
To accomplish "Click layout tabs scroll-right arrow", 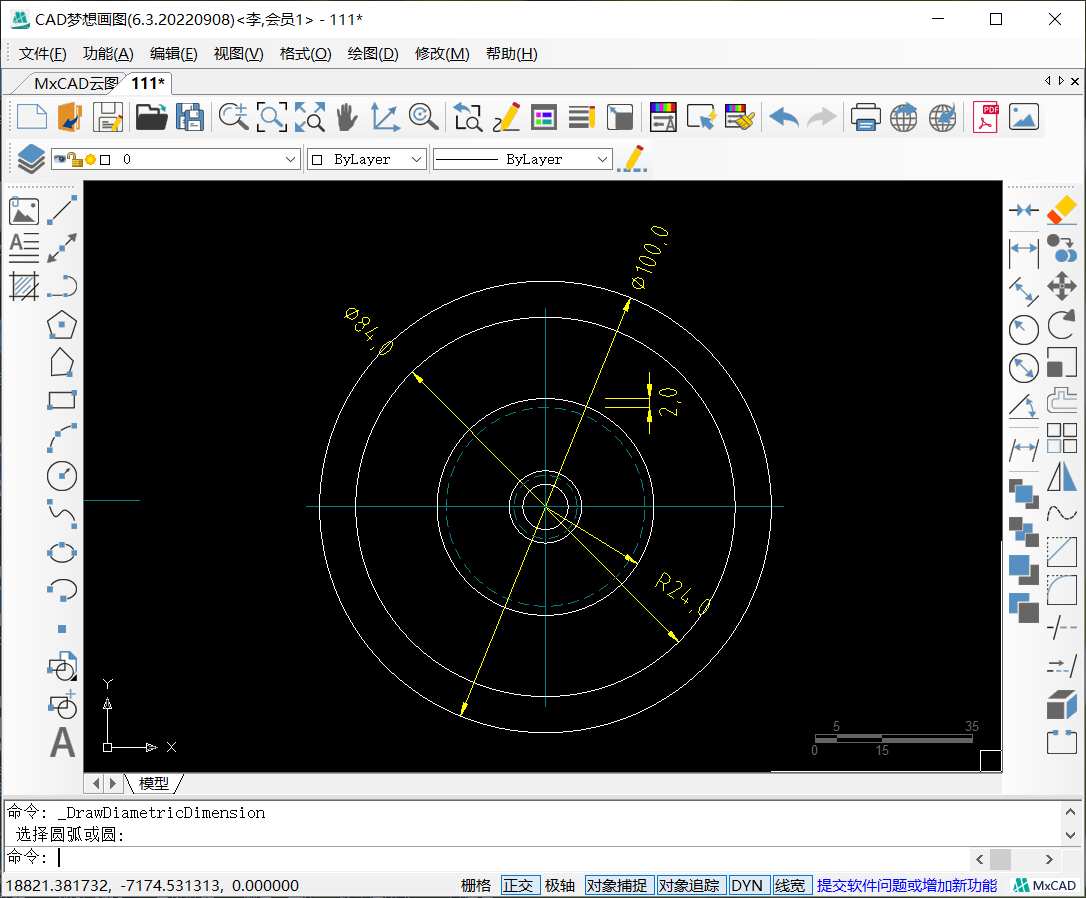I will (112, 783).
